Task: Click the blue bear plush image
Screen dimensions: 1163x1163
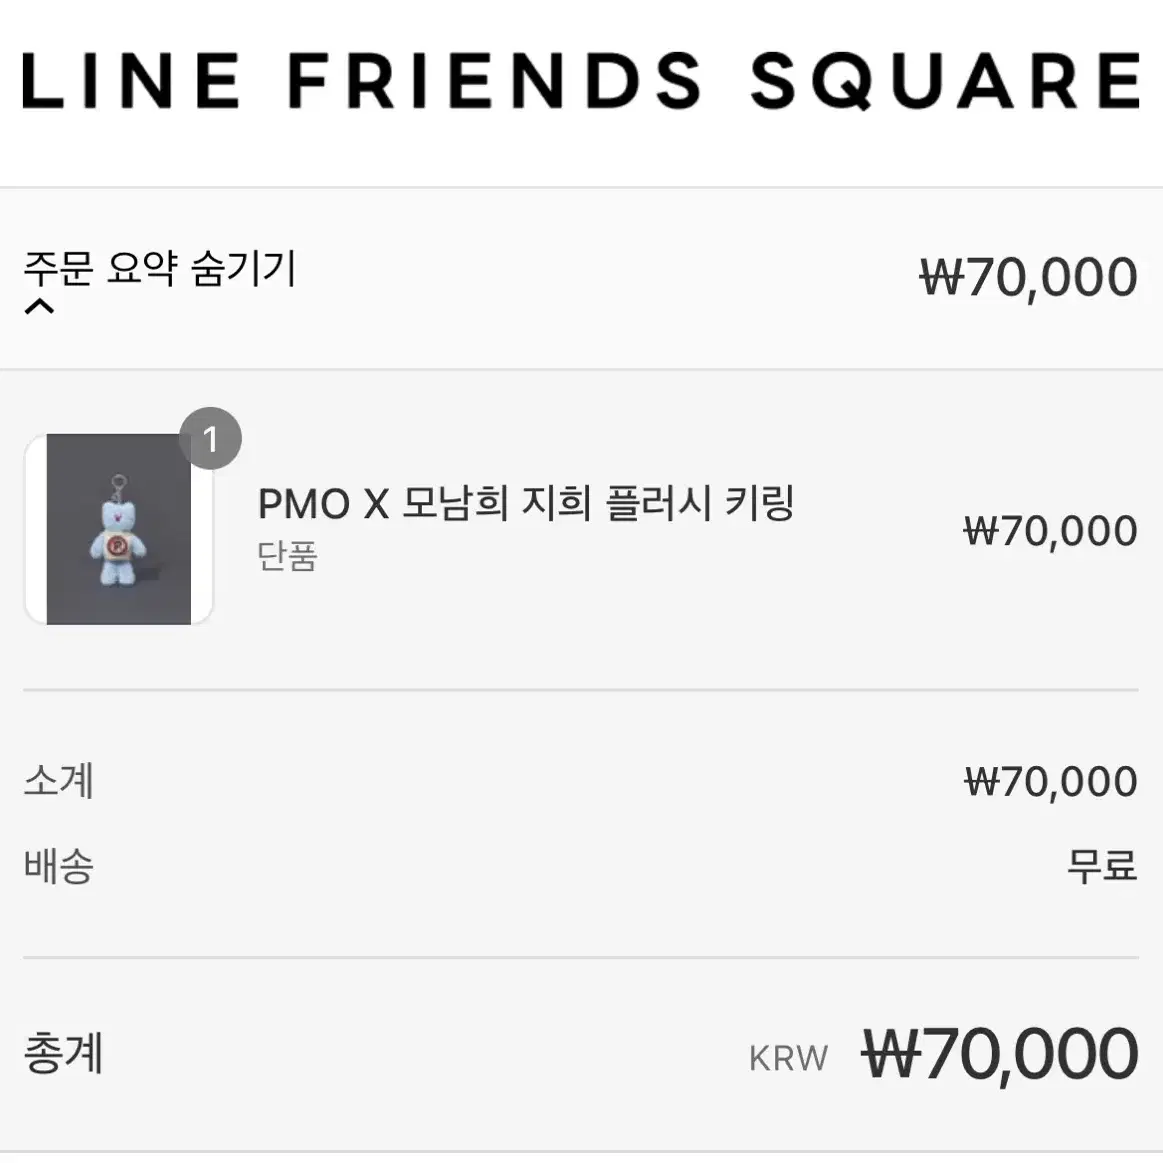Action: pyautogui.click(x=118, y=530)
